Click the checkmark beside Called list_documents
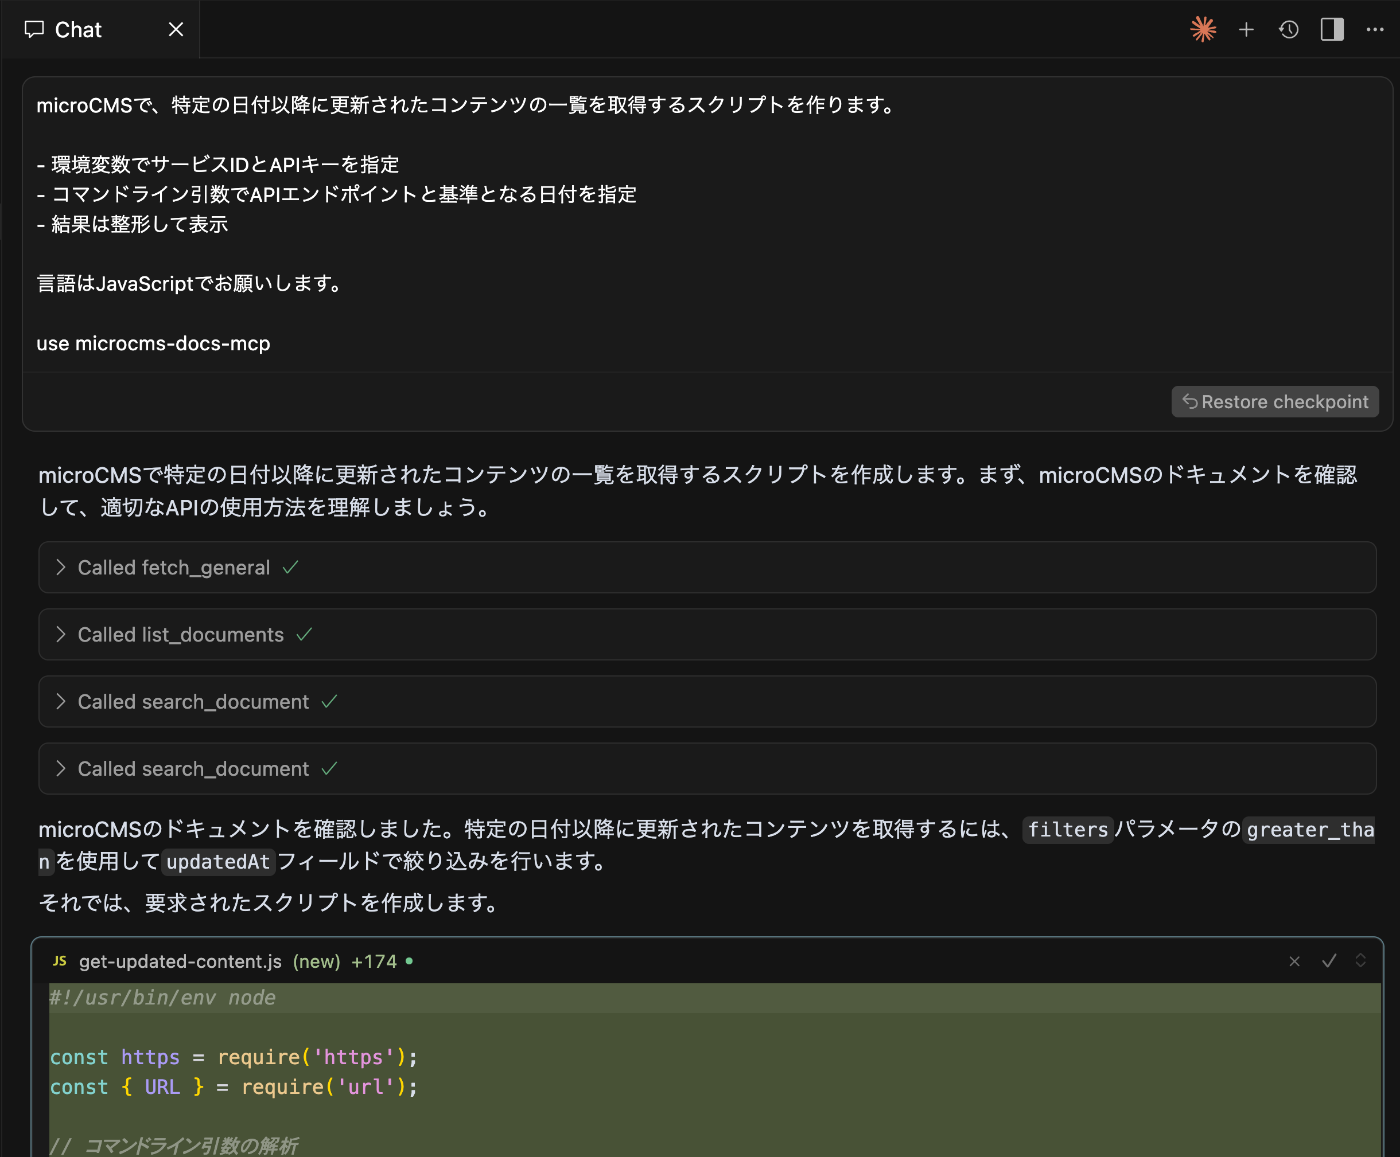Screen dimensions: 1400x1157 [x=305, y=635]
